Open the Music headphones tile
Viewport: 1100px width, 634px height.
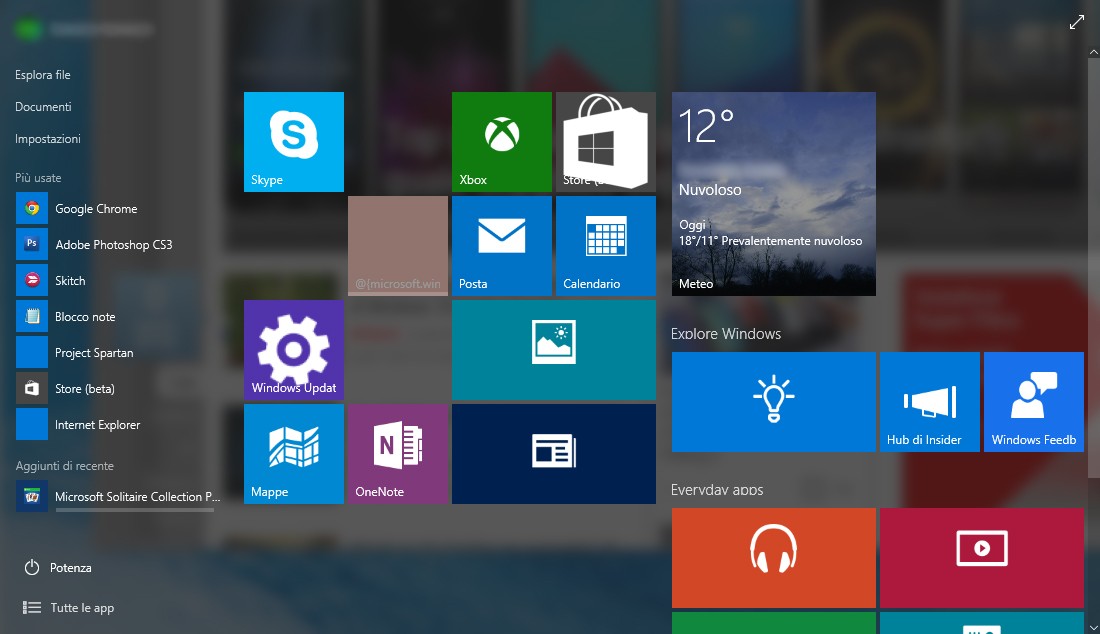tap(773, 557)
